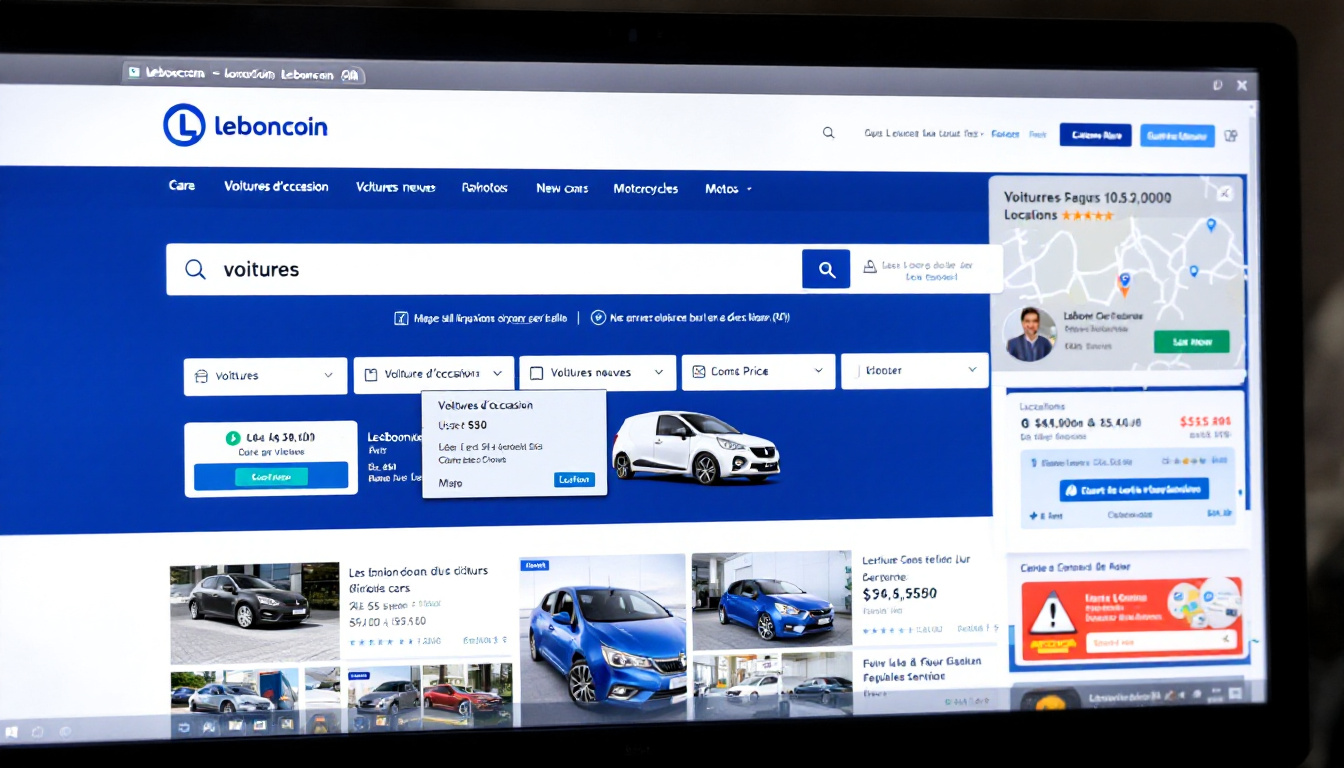Open the Motorcycles menu item
Viewport: 1344px width, 768px height.
645,188
